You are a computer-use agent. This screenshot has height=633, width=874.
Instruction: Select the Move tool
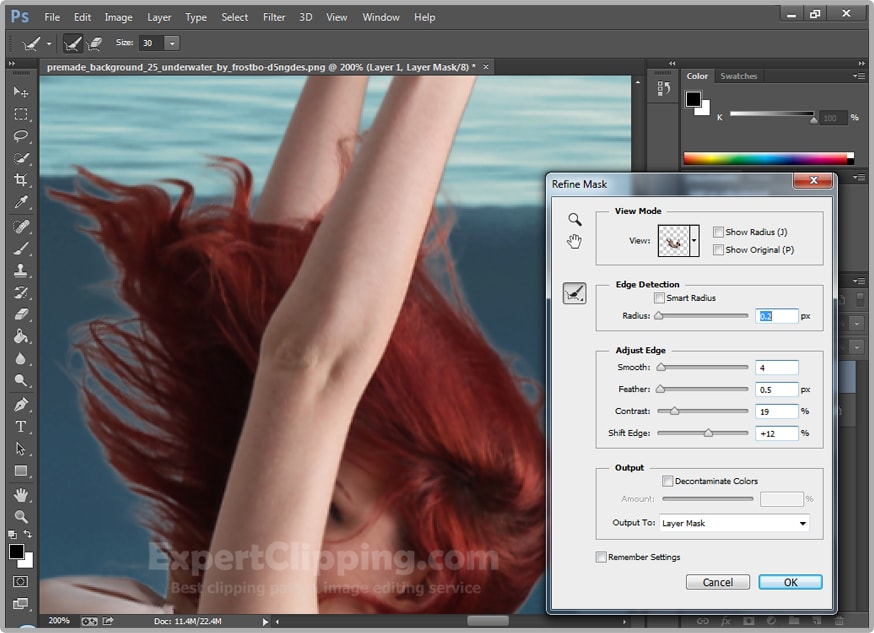tap(20, 92)
